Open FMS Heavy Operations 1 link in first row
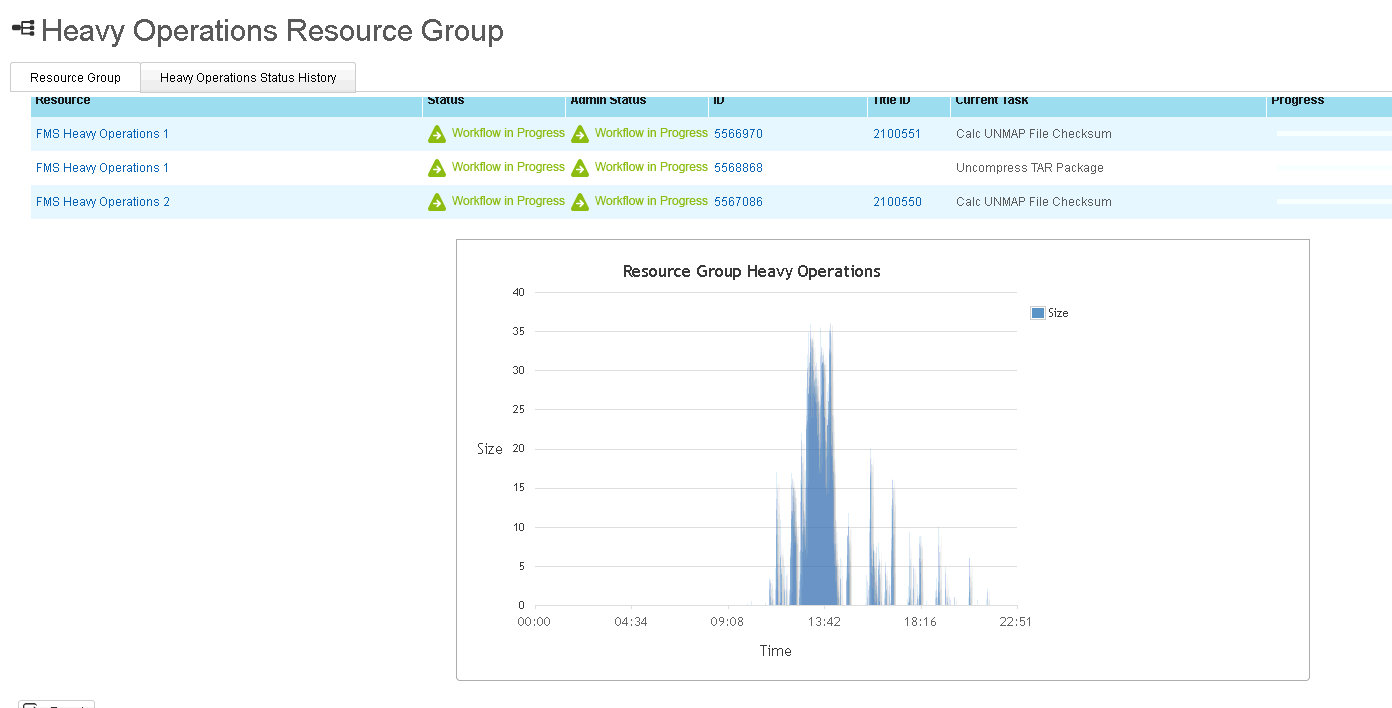The image size is (1392, 708). pyautogui.click(x=102, y=134)
